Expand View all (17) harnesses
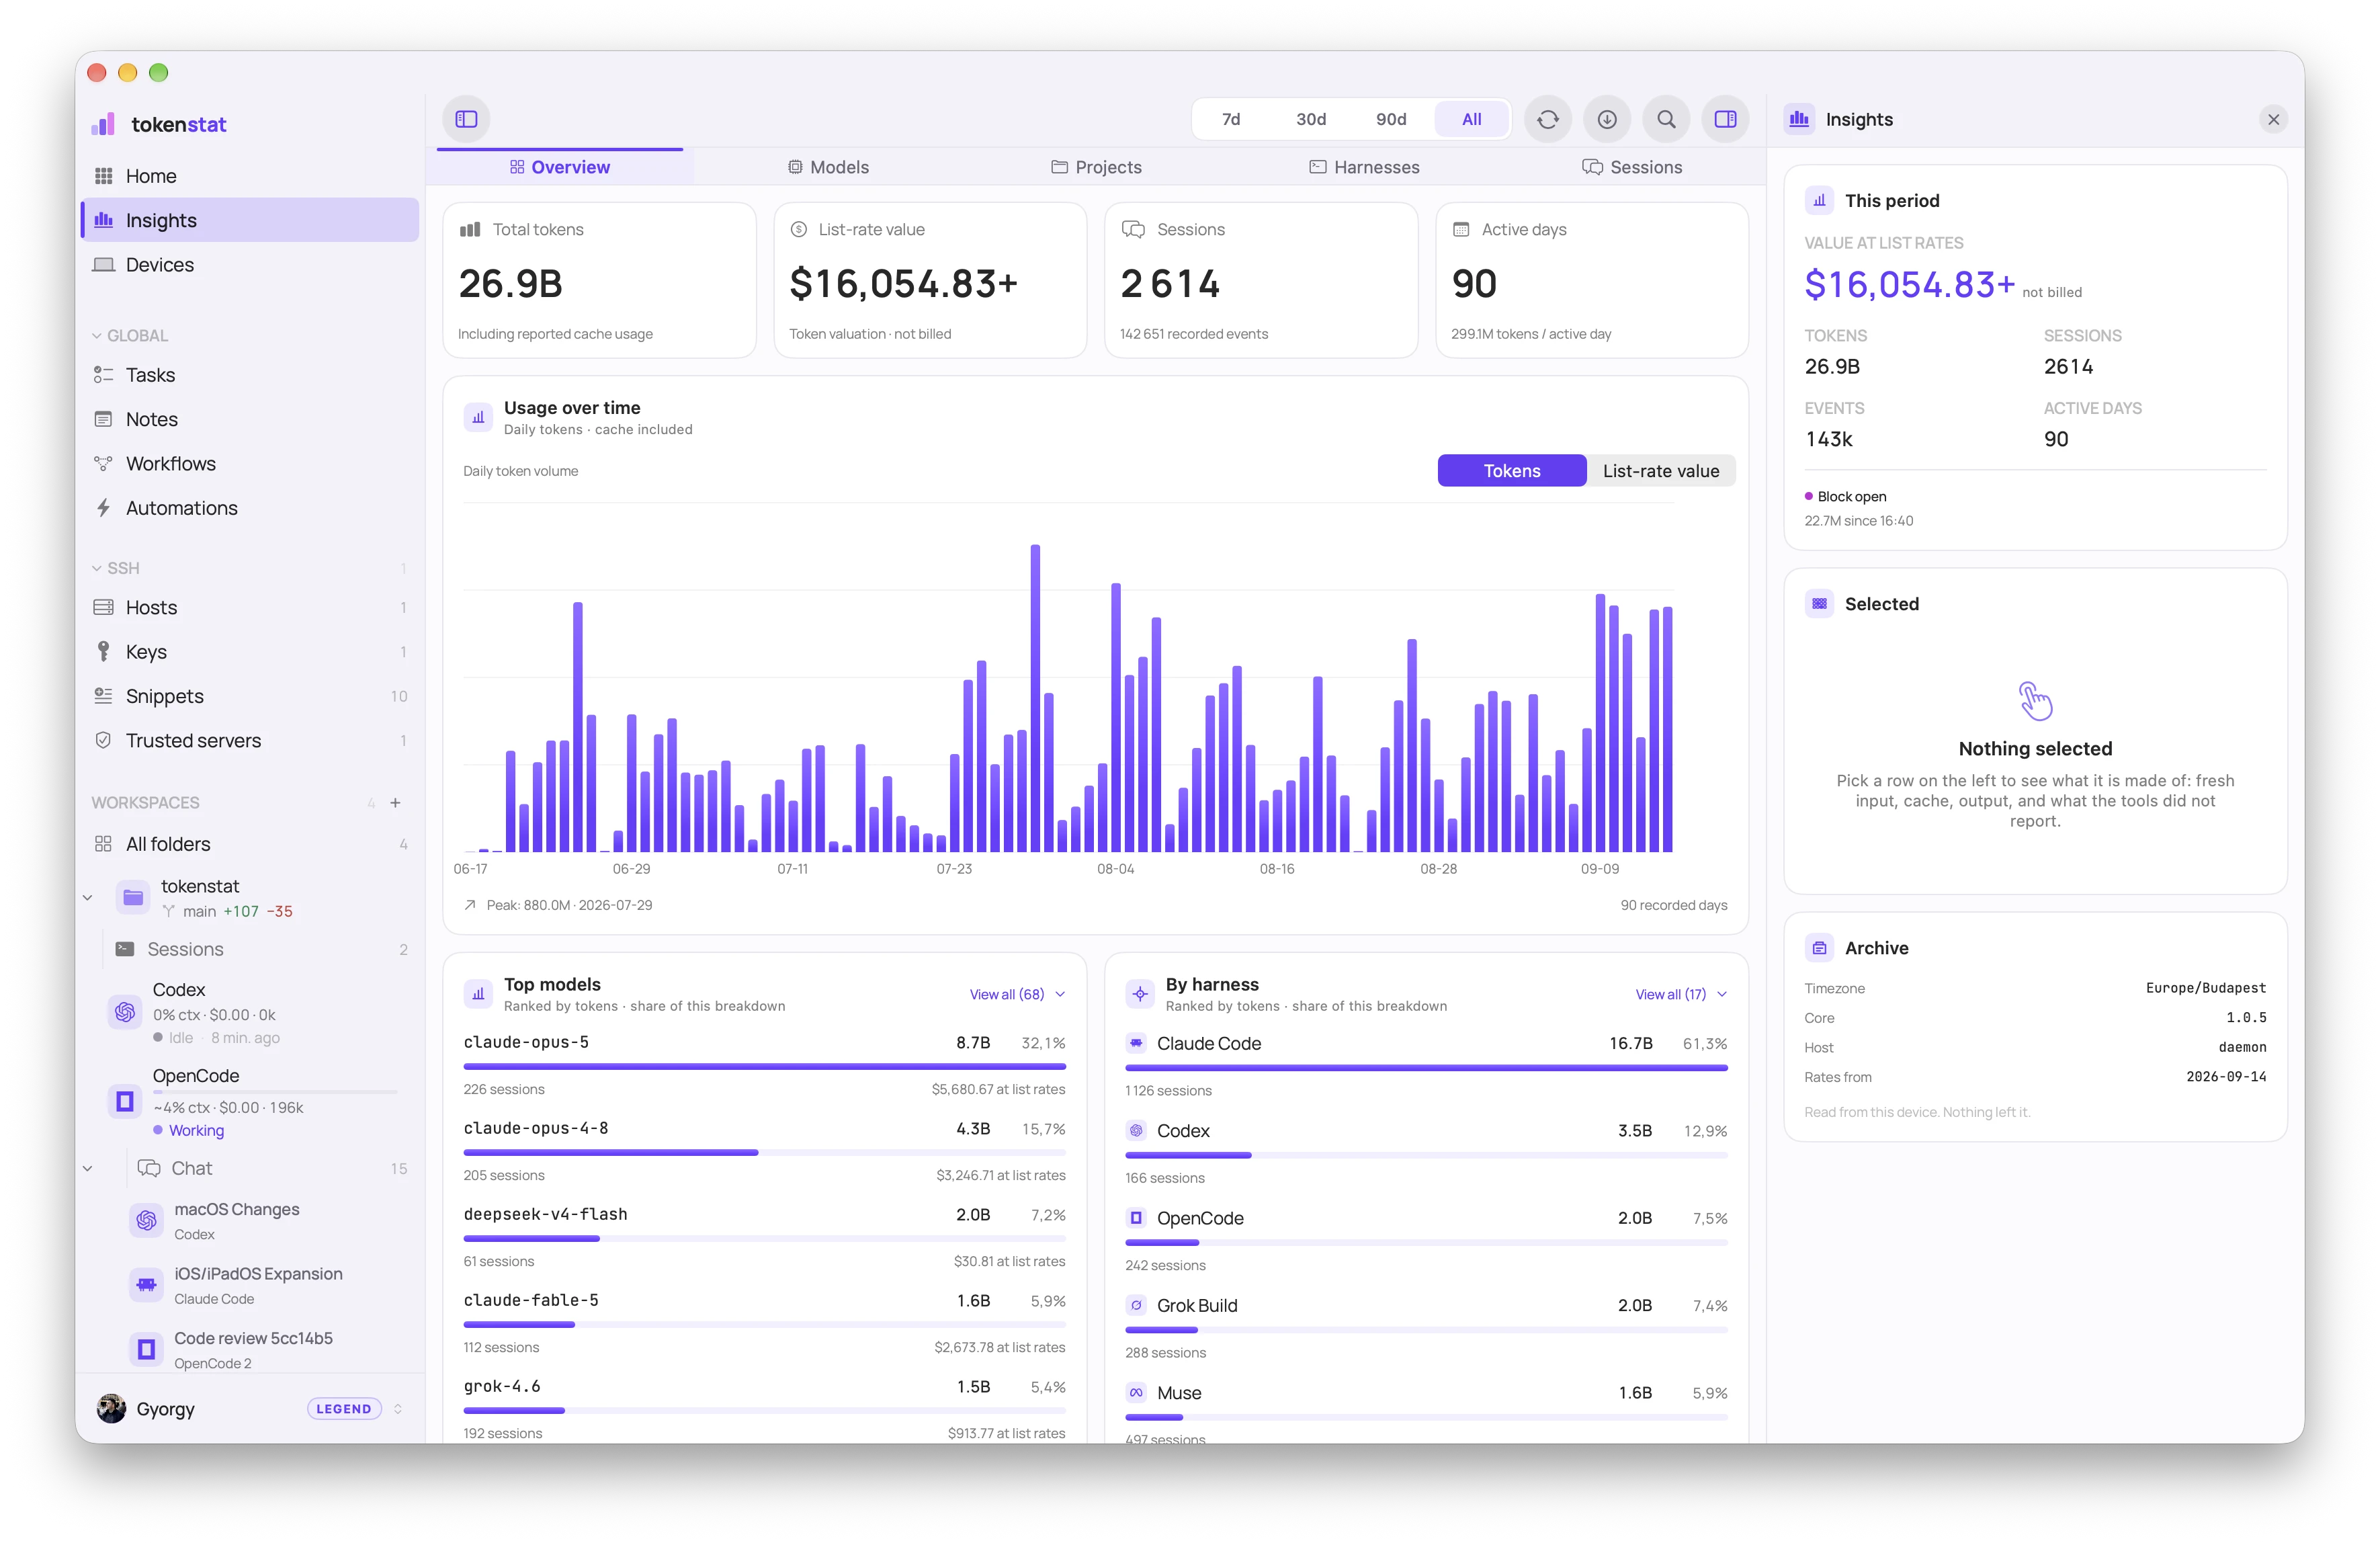Image resolution: width=2380 pixels, height=1543 pixels. (1681, 994)
